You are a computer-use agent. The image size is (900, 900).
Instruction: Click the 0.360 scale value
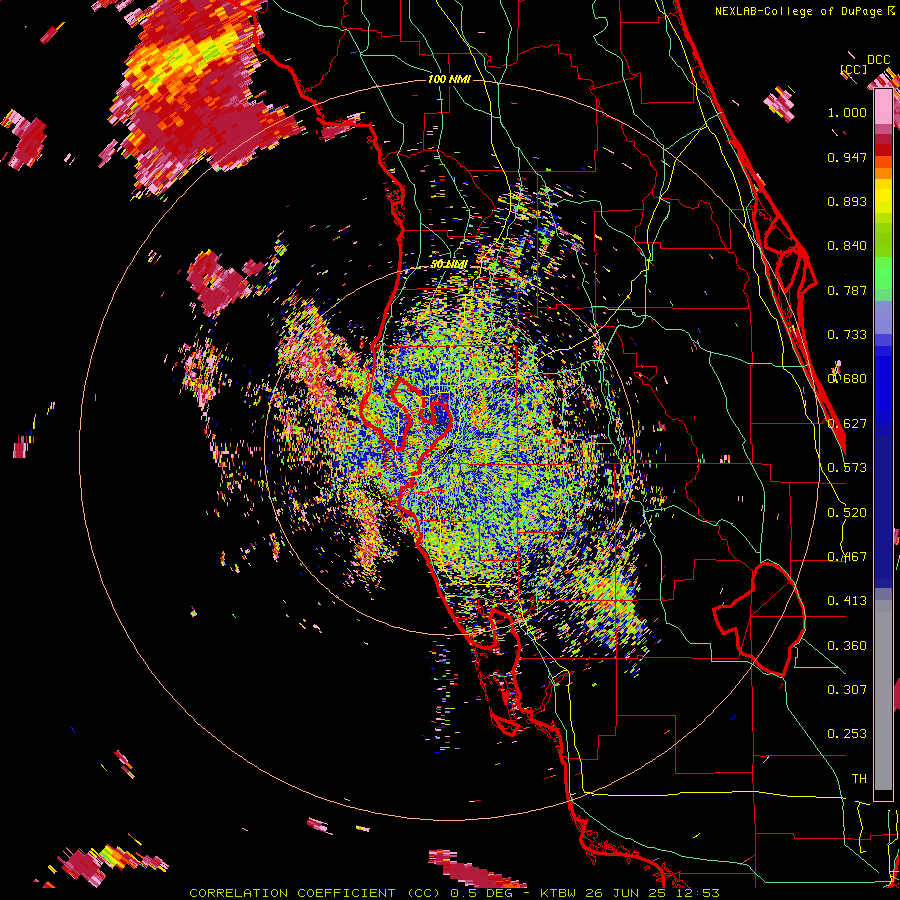pos(847,646)
